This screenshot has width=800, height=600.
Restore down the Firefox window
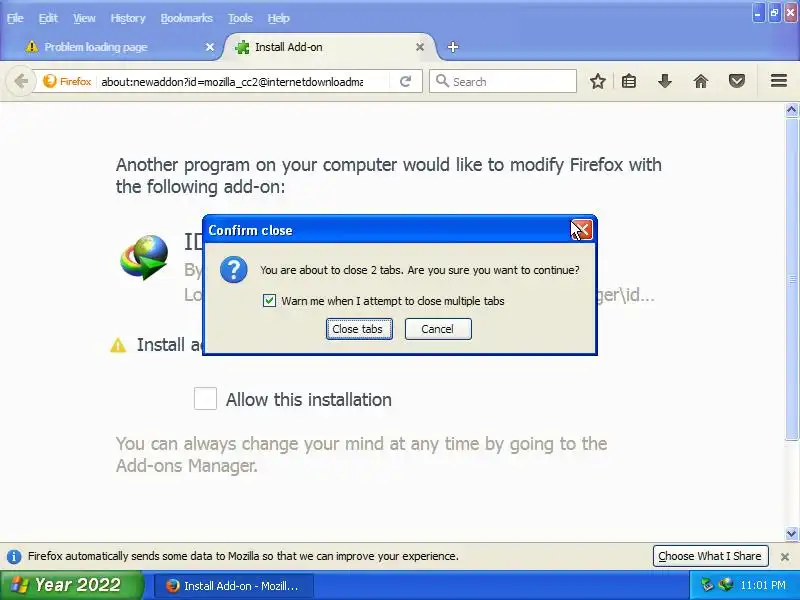tap(774, 13)
